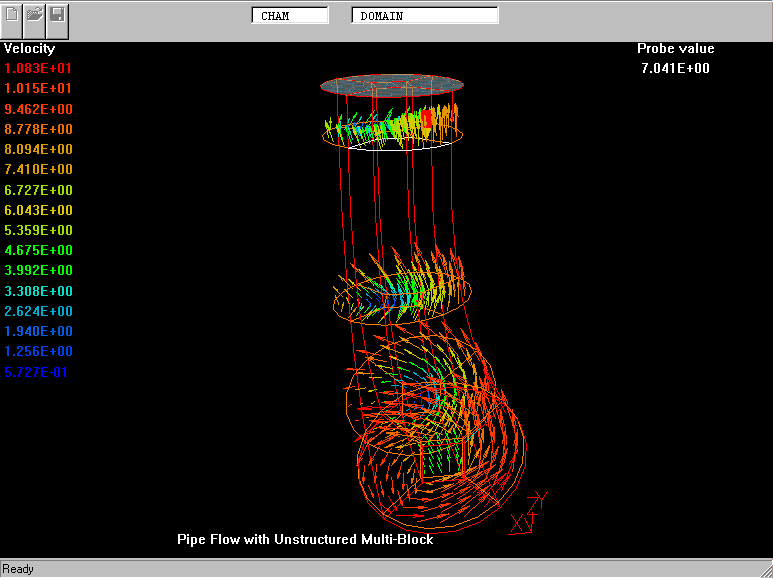Viewport: 773px width, 578px height.
Task: Click the XYZ axis orientation indicator
Action: (528, 514)
